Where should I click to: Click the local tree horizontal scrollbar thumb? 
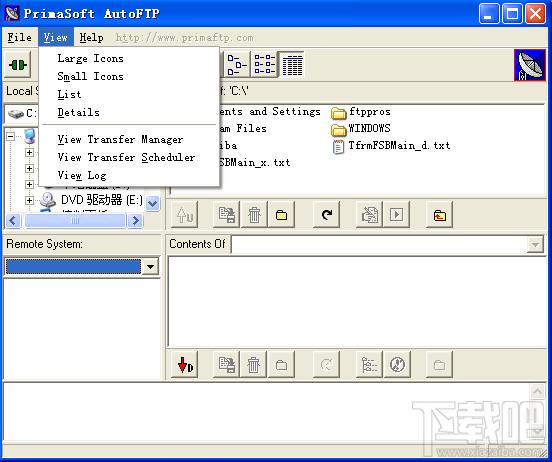(75, 221)
